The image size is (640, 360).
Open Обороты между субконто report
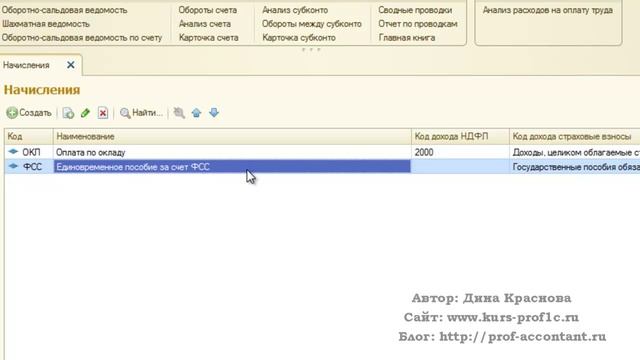pos(312,24)
